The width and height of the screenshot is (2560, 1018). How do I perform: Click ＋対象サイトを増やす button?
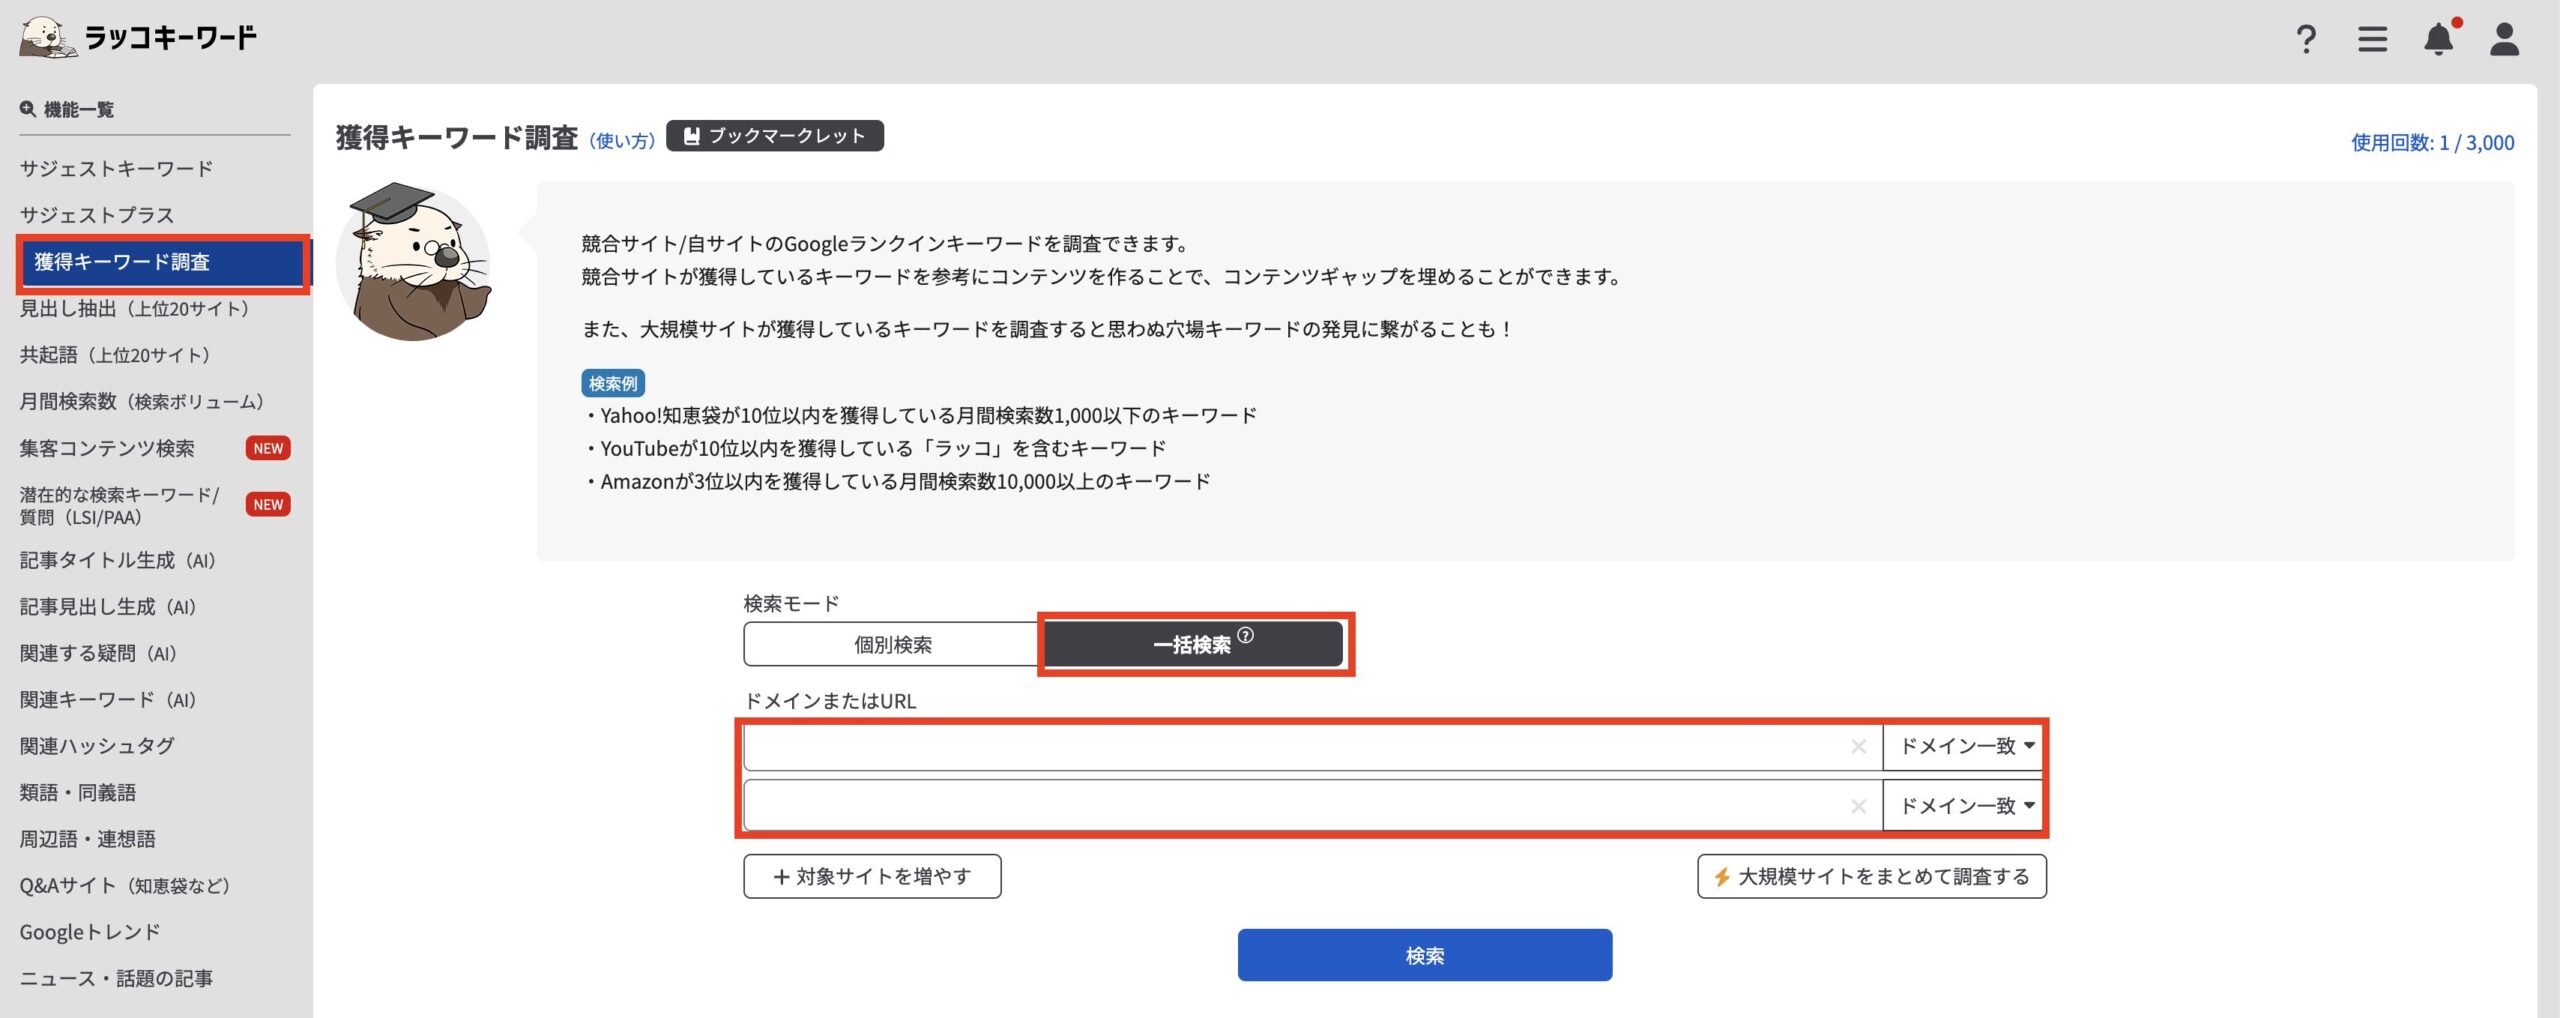[872, 877]
